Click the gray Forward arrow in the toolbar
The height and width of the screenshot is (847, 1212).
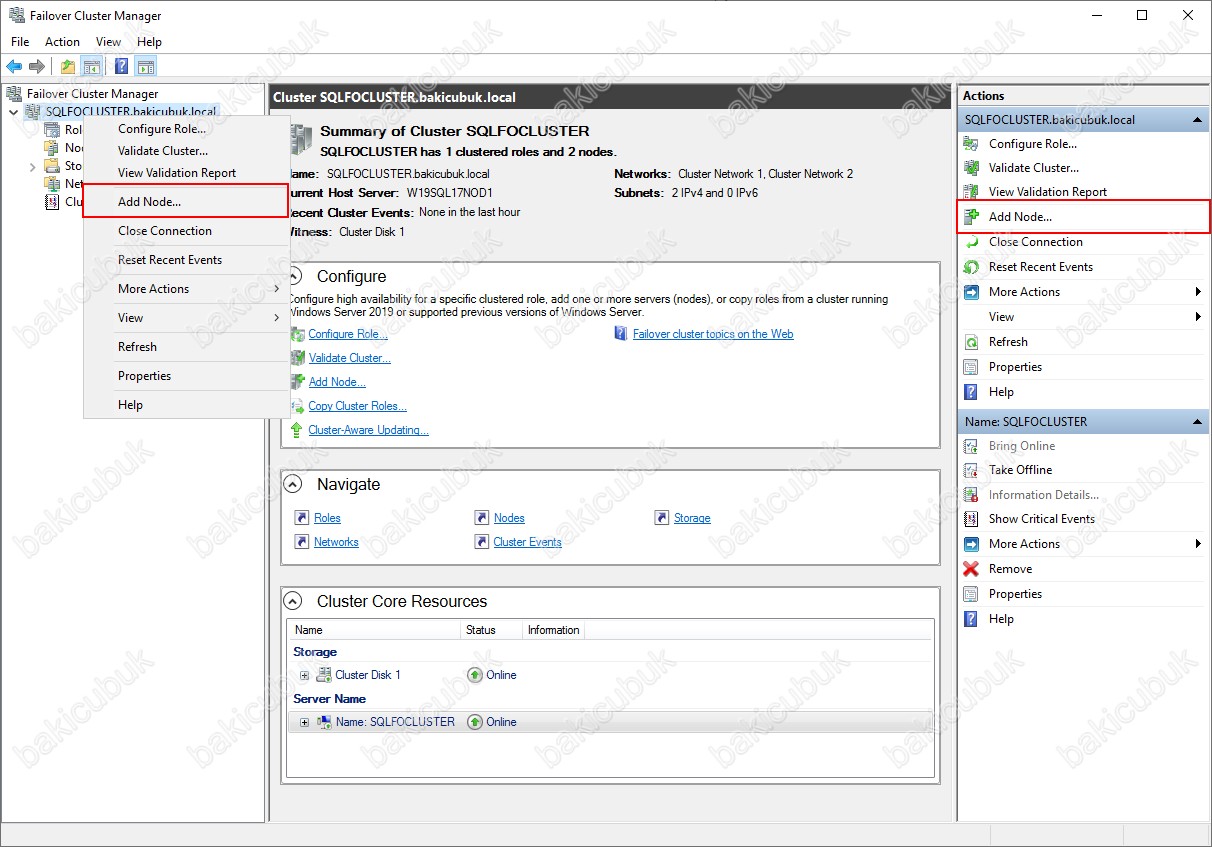point(37,67)
